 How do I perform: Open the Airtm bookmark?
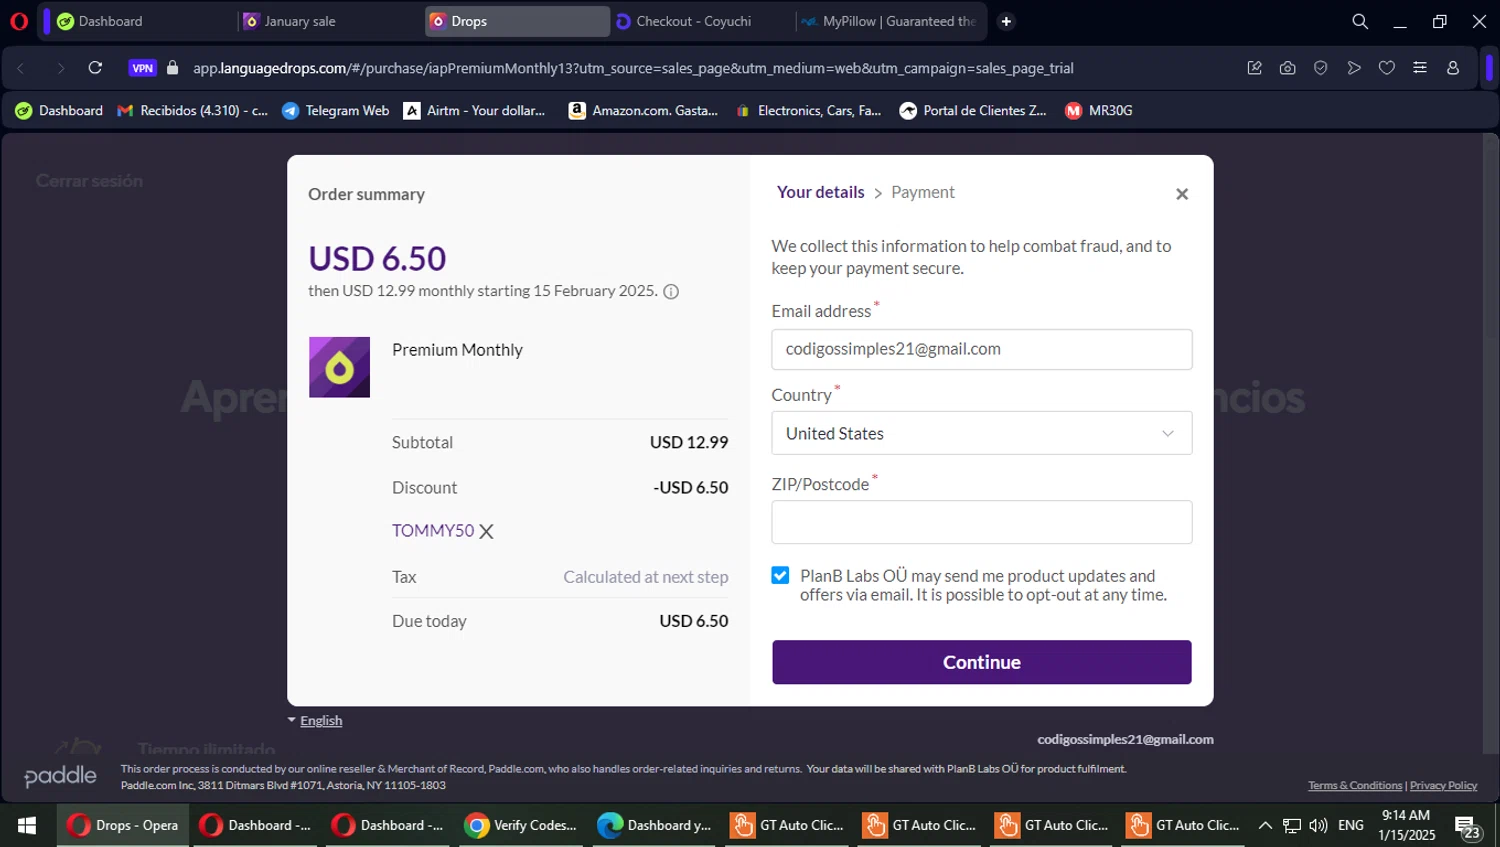474,111
